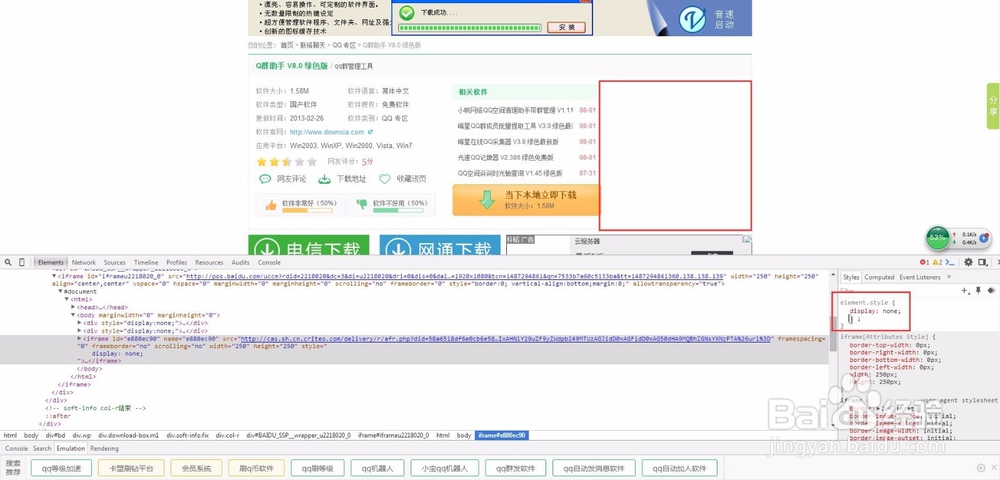Switch to the Sources tab
Image resolution: width=1000 pixels, height=480 pixels.
tap(115, 262)
